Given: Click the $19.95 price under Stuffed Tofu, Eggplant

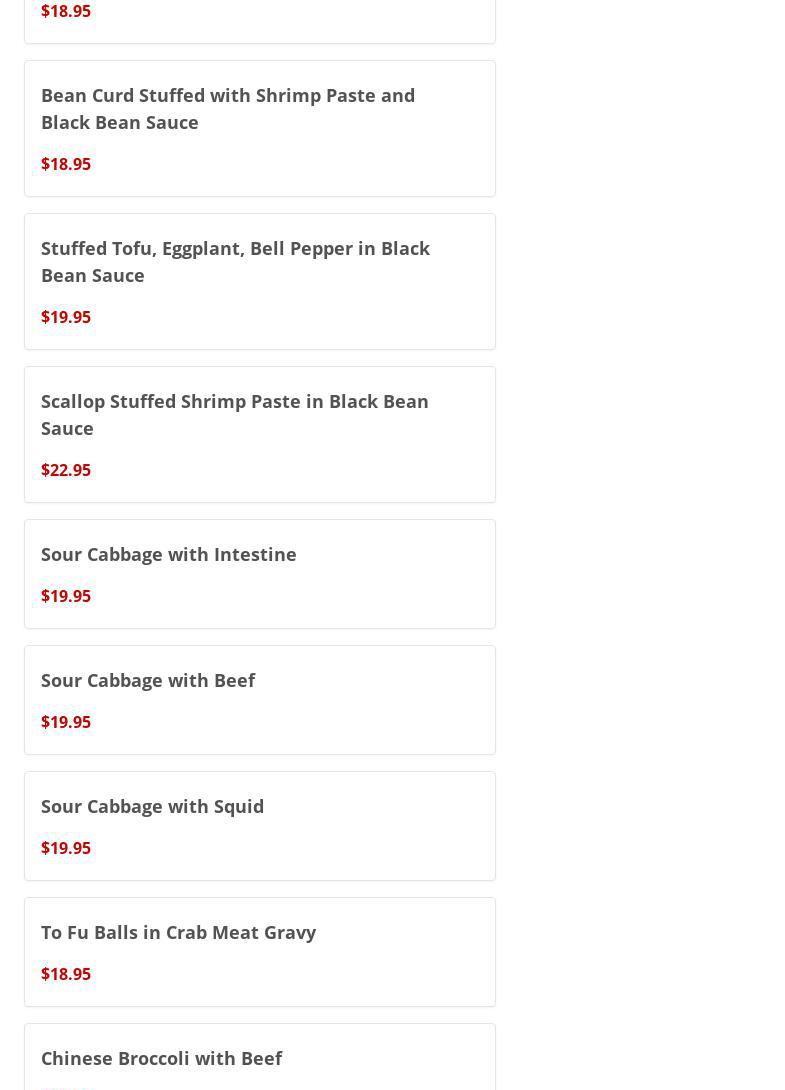Looking at the screenshot, I should pos(66,317).
